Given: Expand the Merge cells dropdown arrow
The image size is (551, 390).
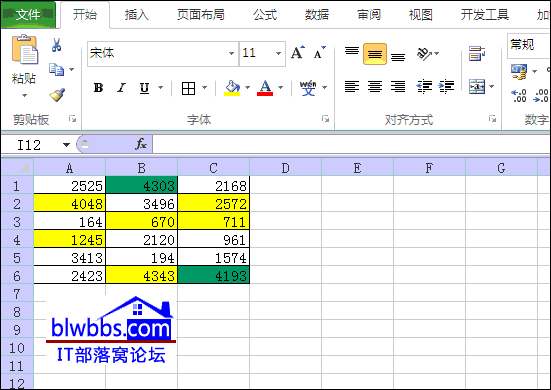Looking at the screenshot, I should 492,86.
